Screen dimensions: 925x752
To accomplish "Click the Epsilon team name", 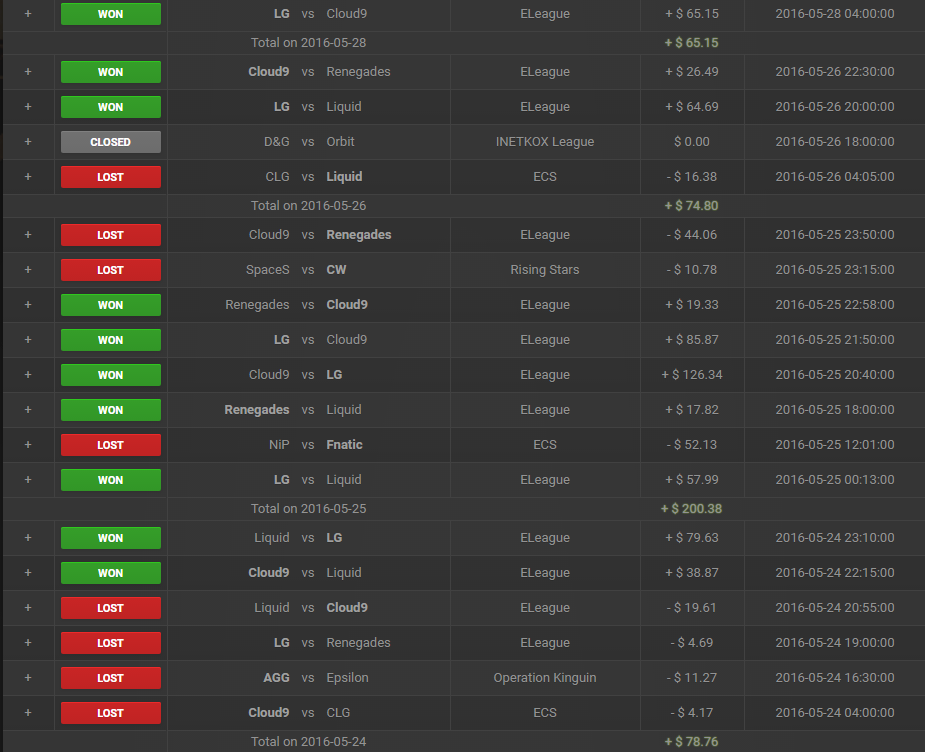I will (x=347, y=678).
